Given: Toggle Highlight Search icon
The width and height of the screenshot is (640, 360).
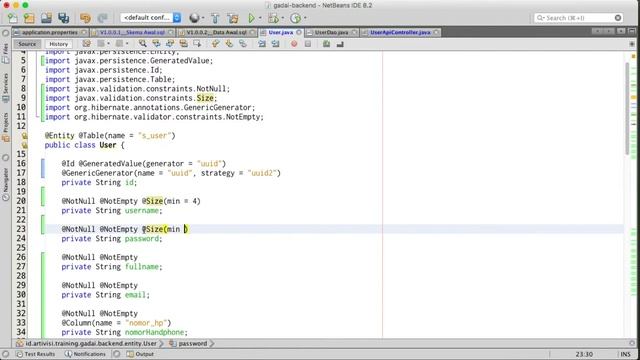Looking at the screenshot, I should (x=184, y=44).
